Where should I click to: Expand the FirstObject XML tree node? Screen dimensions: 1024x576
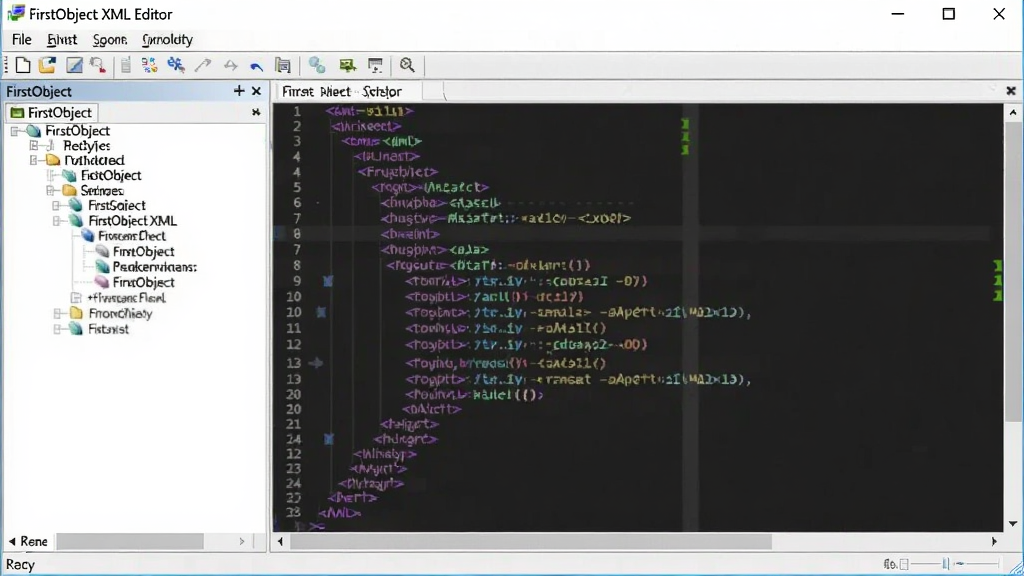click(x=57, y=221)
